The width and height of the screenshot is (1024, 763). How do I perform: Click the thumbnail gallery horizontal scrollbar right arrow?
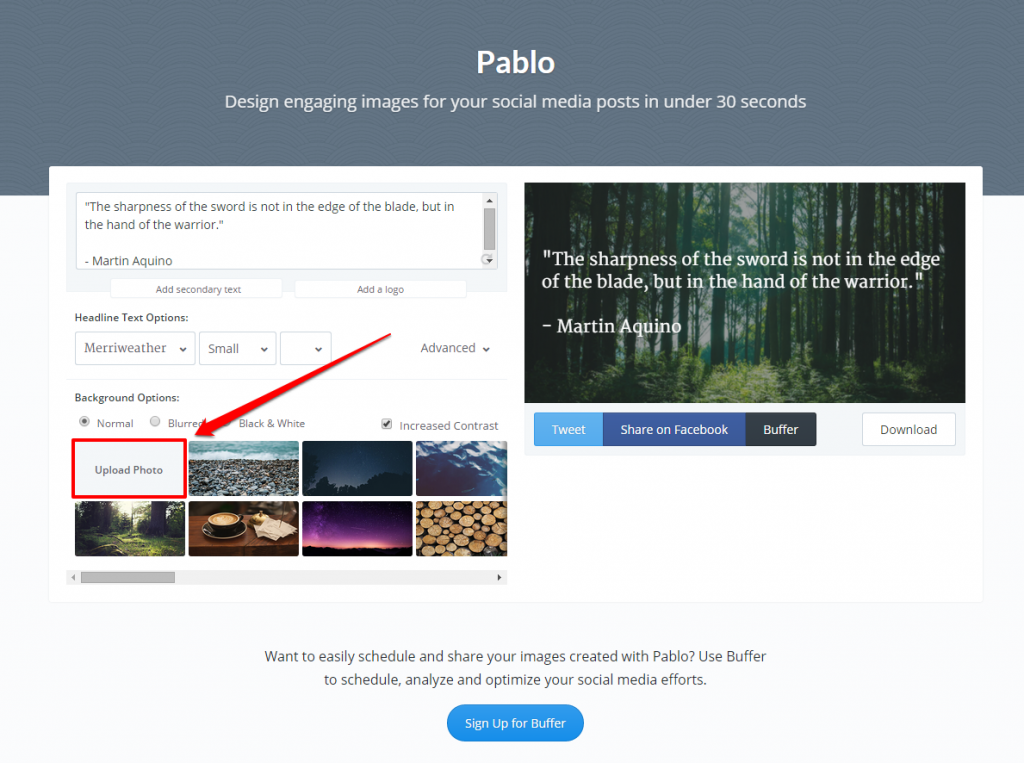500,577
